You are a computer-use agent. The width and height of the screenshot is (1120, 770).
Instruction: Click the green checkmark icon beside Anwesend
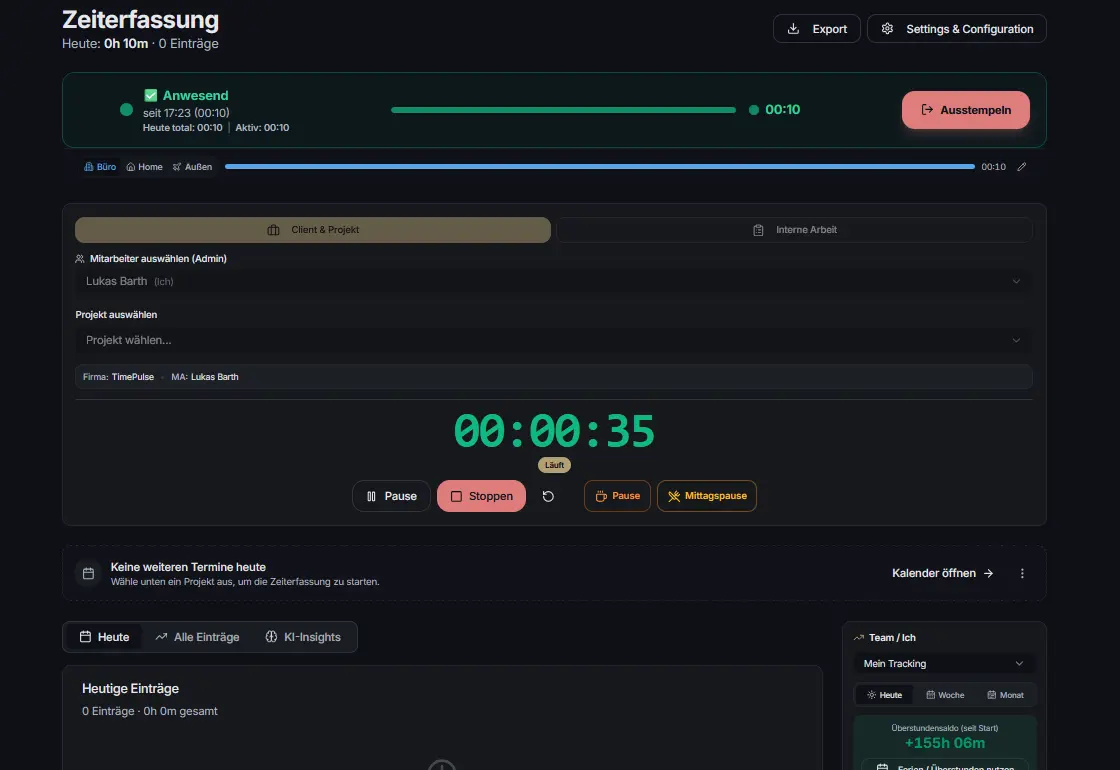coord(151,95)
